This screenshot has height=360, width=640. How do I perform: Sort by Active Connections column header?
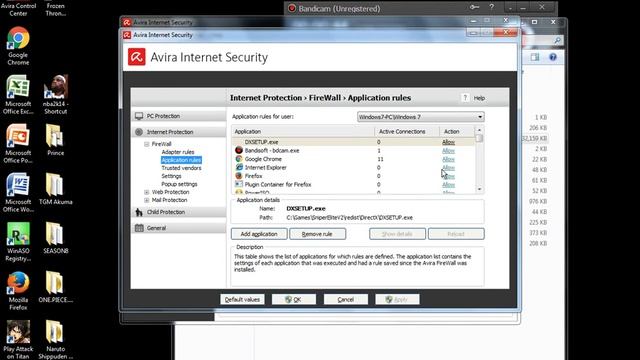(x=407, y=131)
